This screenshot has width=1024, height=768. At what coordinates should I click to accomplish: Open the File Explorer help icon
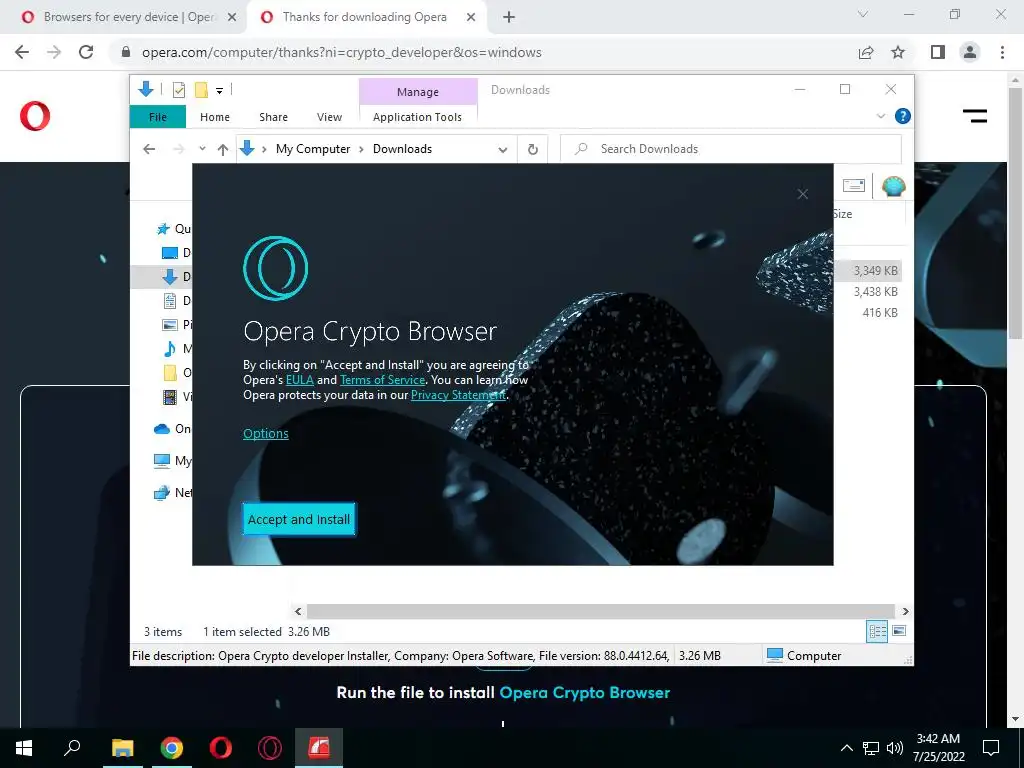pyautogui.click(x=903, y=116)
